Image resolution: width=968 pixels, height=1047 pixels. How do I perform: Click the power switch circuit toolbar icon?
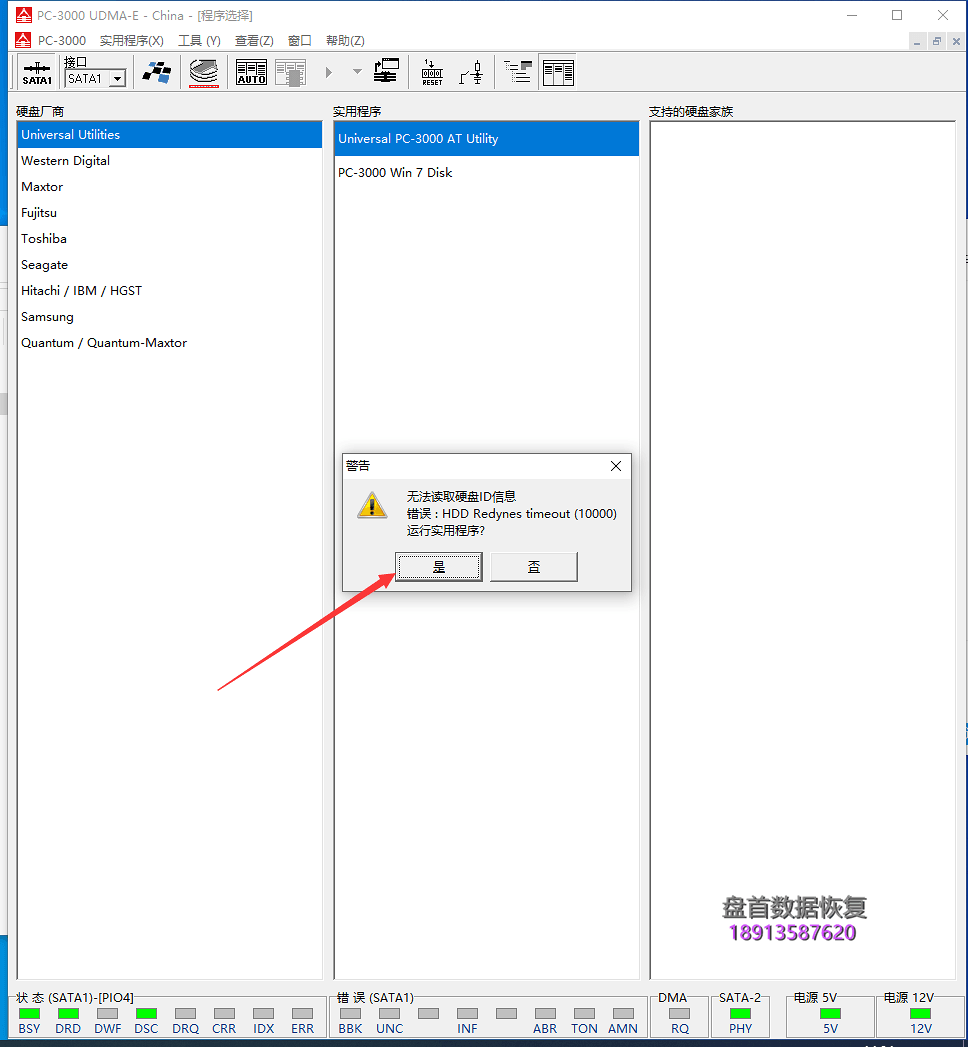point(471,72)
